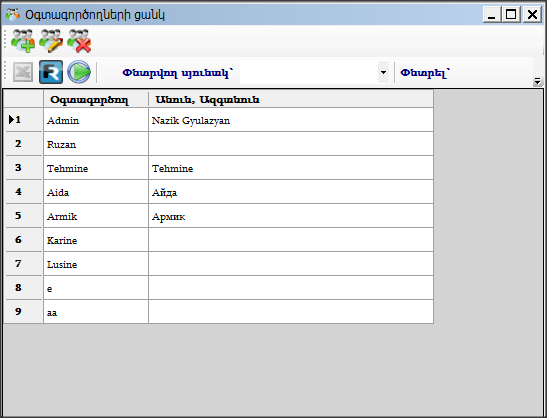
Task: Select the Tehmine username cell
Action: click(x=96, y=168)
